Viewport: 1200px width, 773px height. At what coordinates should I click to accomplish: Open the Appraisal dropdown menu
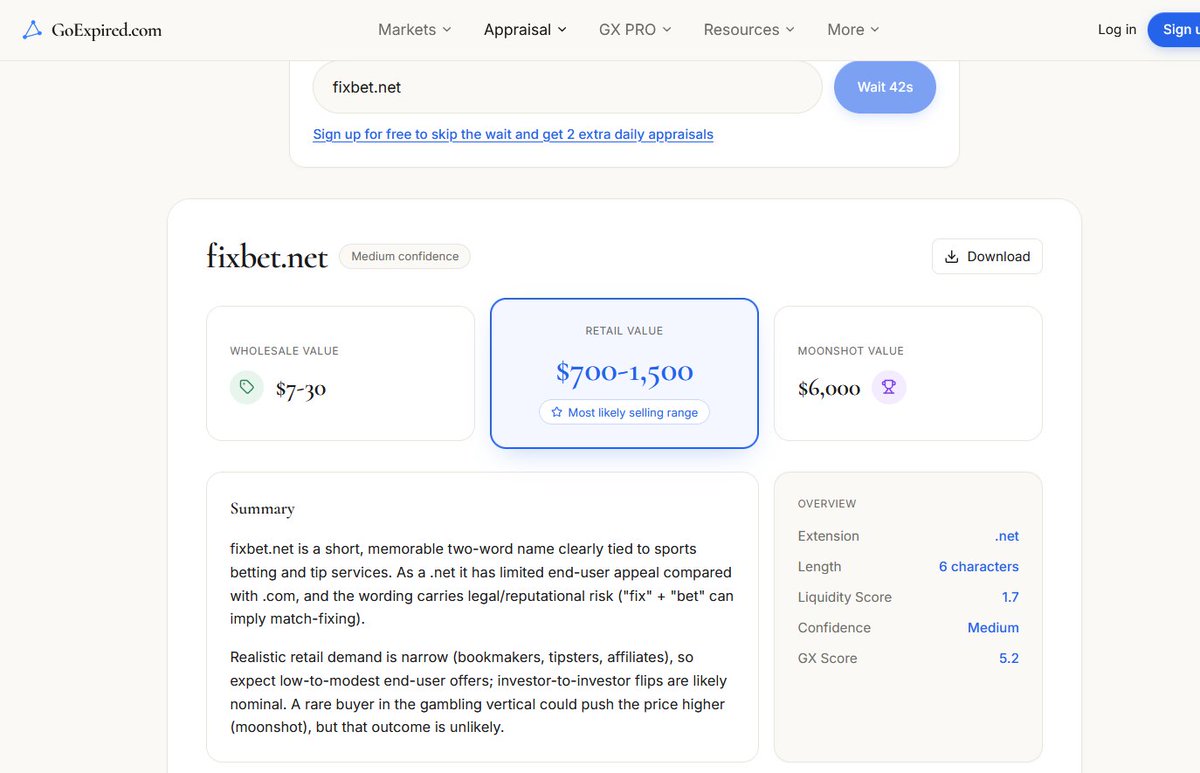[525, 30]
